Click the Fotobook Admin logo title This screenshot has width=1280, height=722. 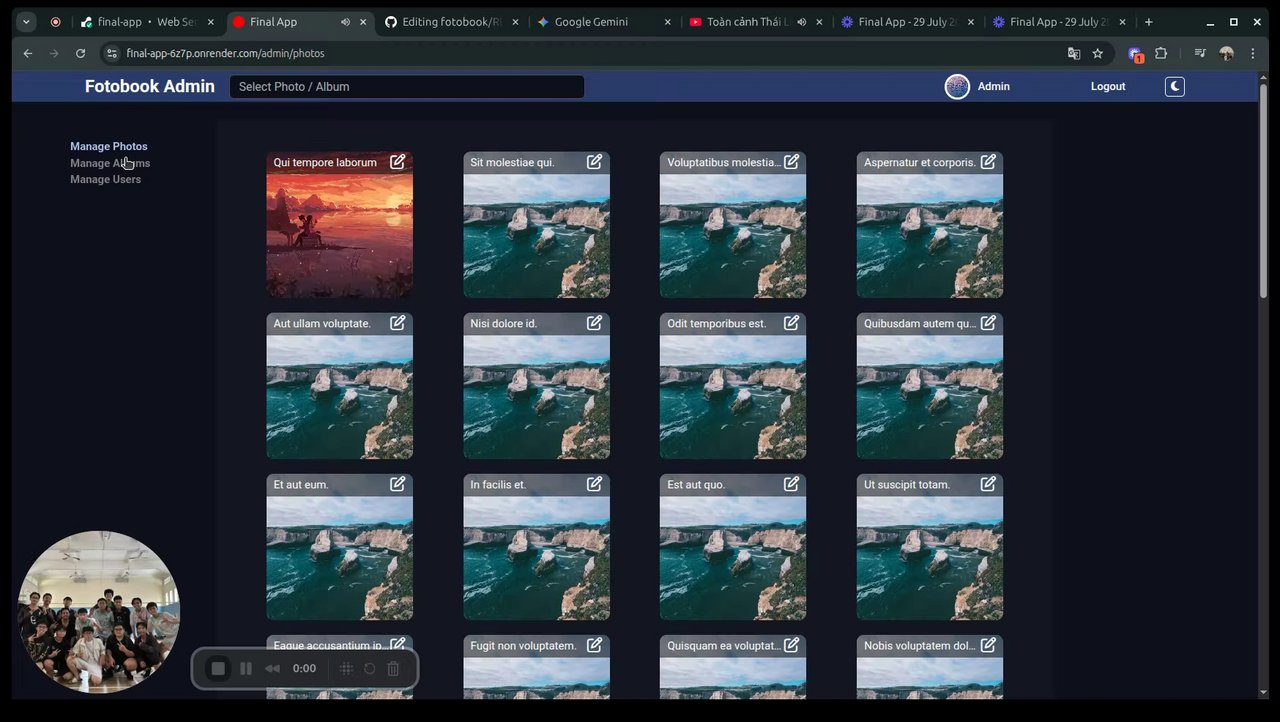(x=150, y=87)
